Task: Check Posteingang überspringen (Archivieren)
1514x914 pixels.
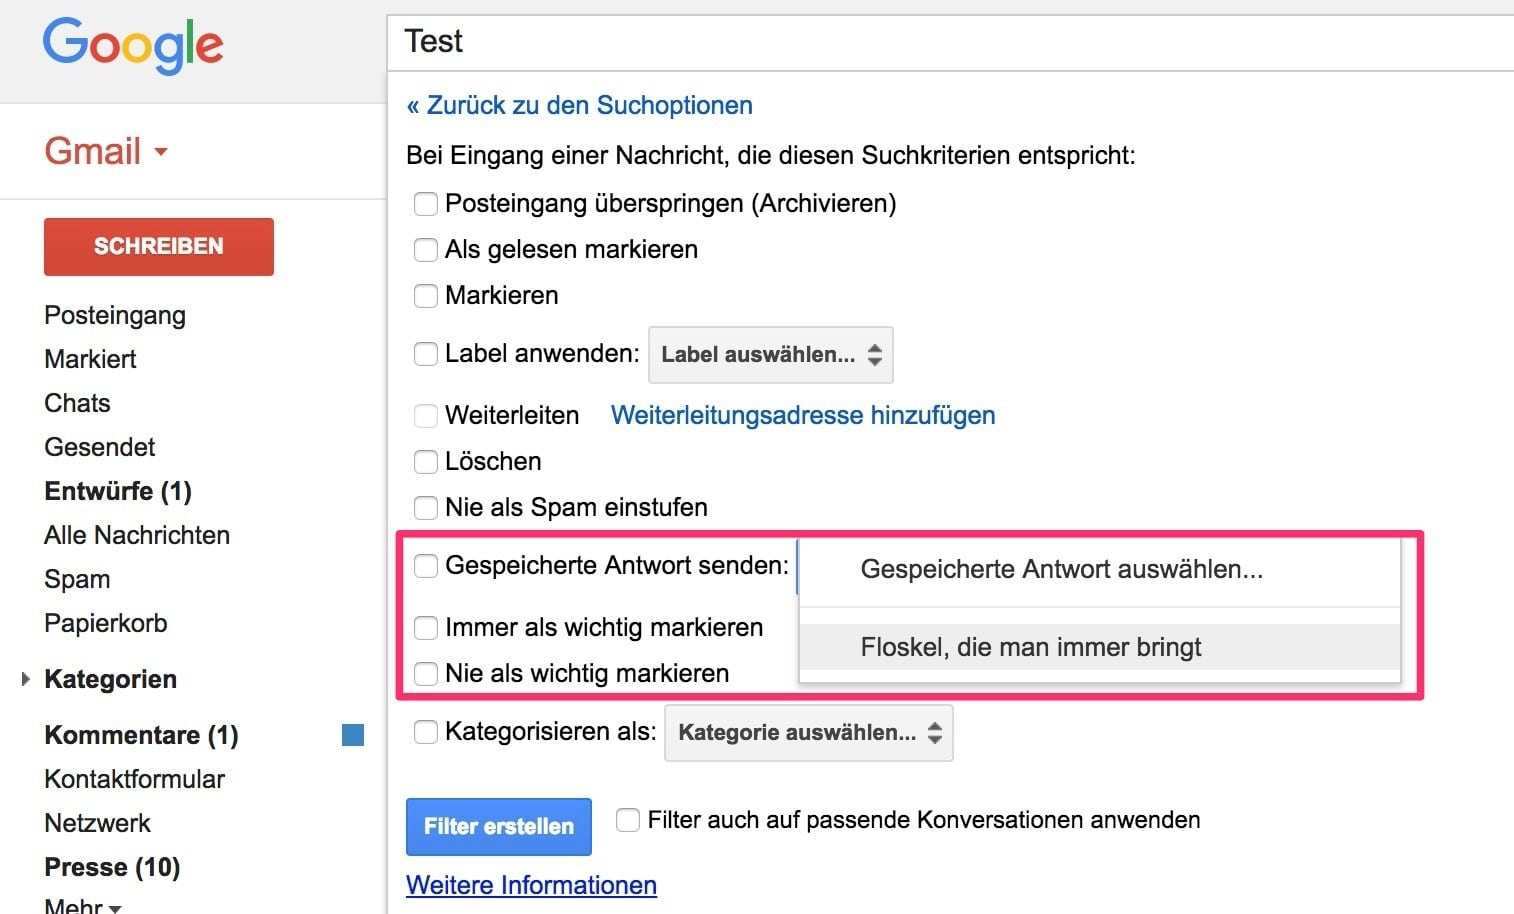Action: coord(426,204)
